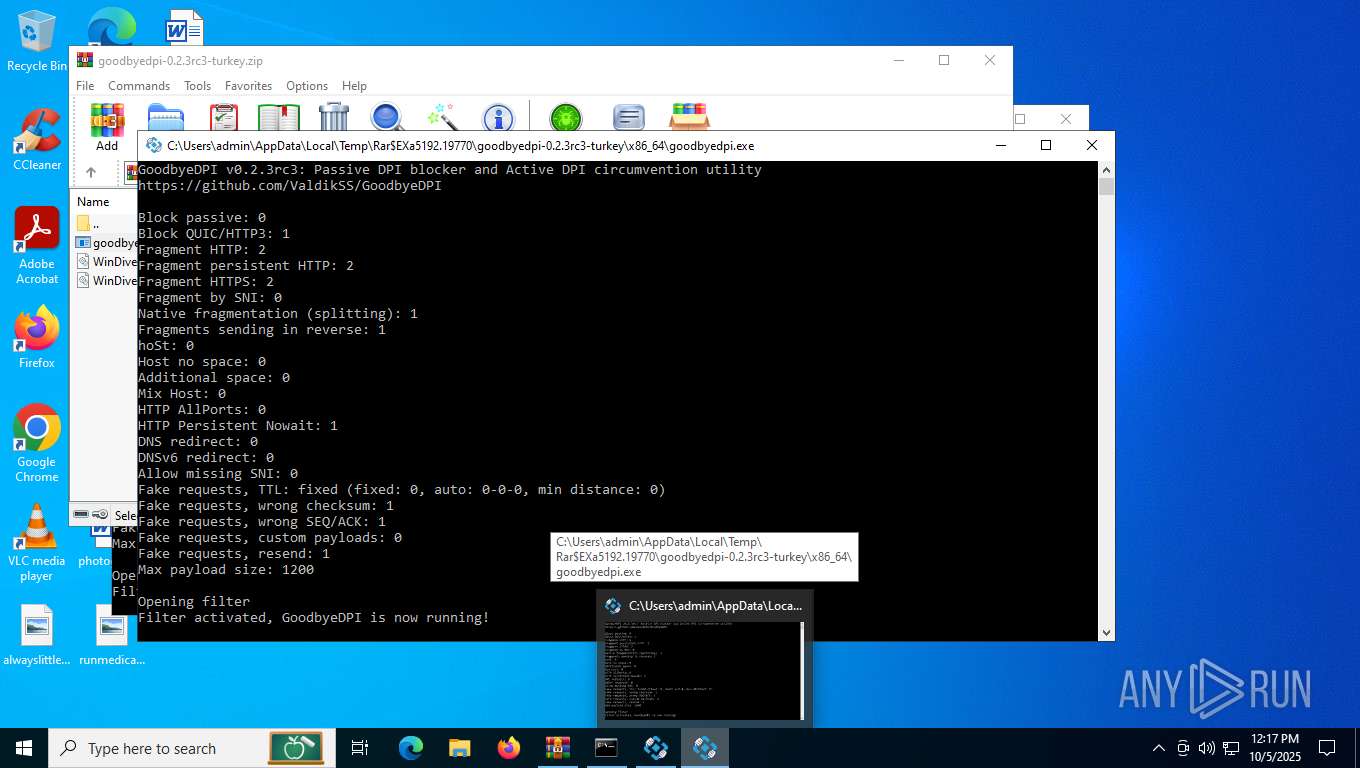Switch to WinRAR from the taskbar

click(x=558, y=748)
